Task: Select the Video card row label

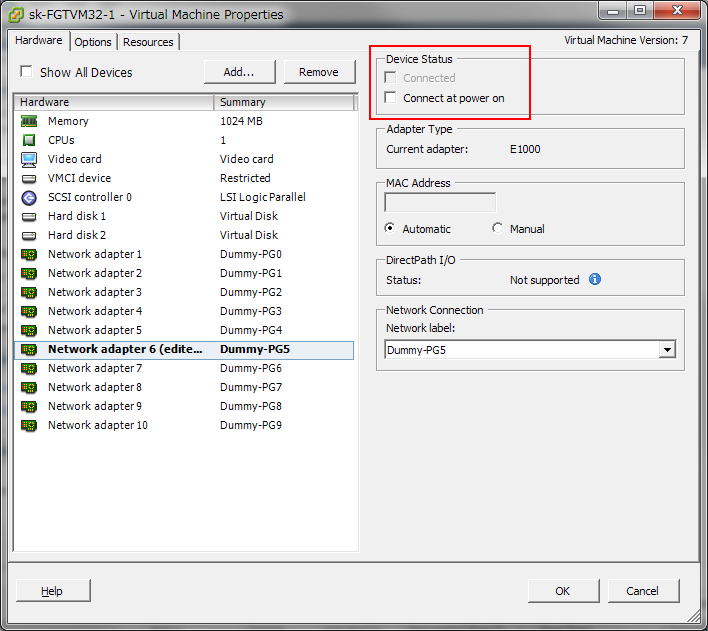Action: (x=75, y=159)
